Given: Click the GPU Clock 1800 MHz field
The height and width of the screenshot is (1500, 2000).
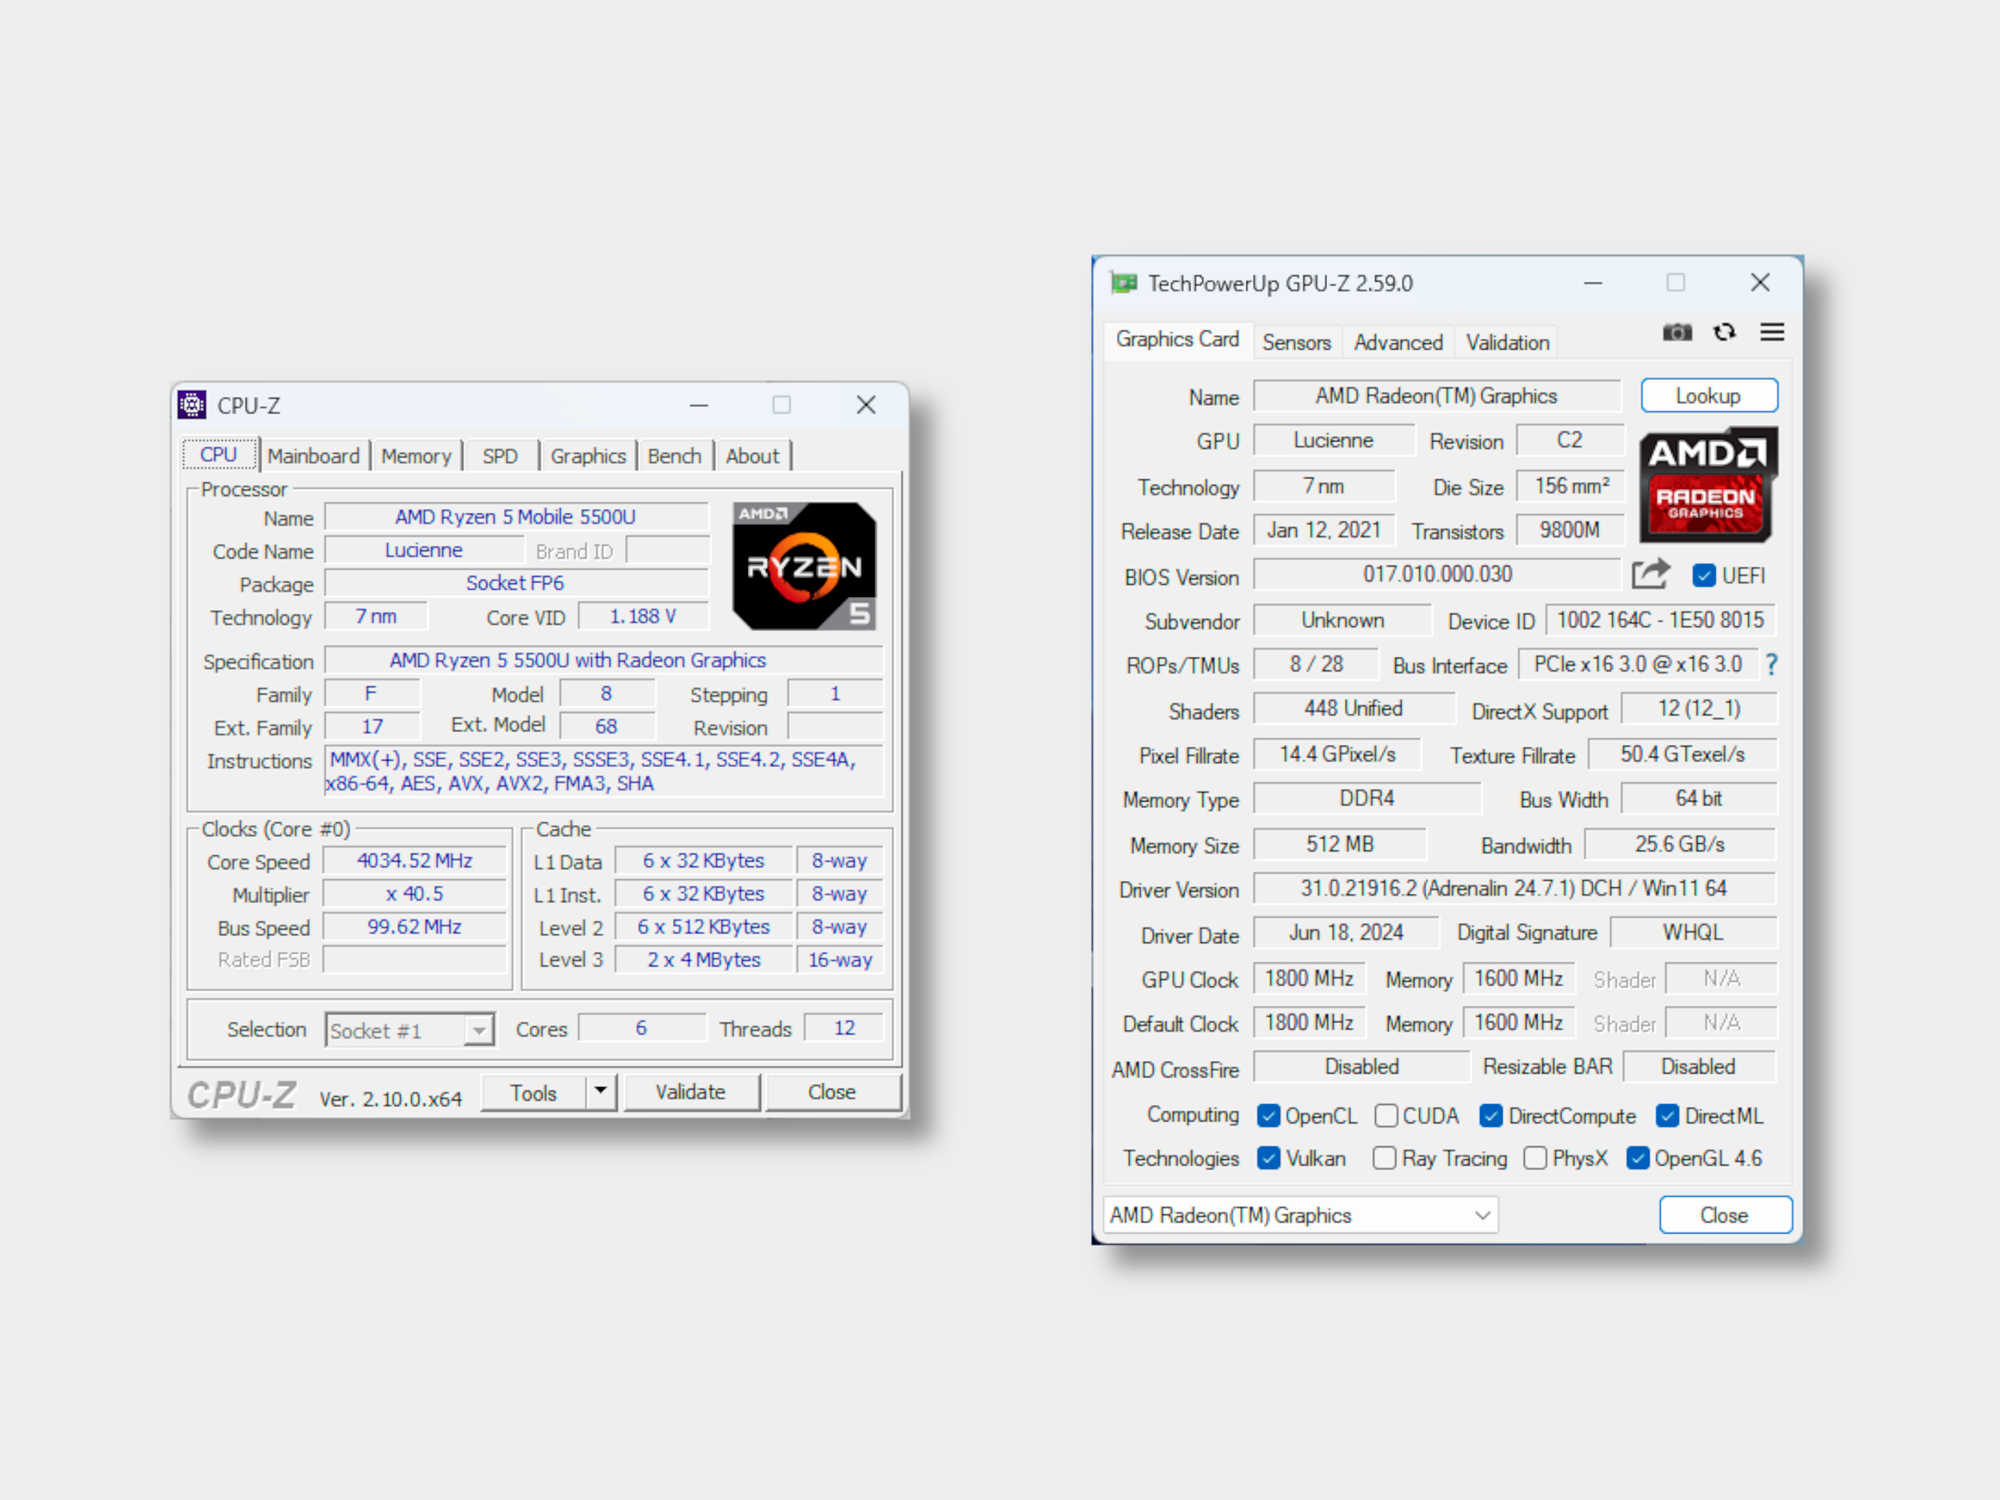Looking at the screenshot, I should (x=1309, y=978).
